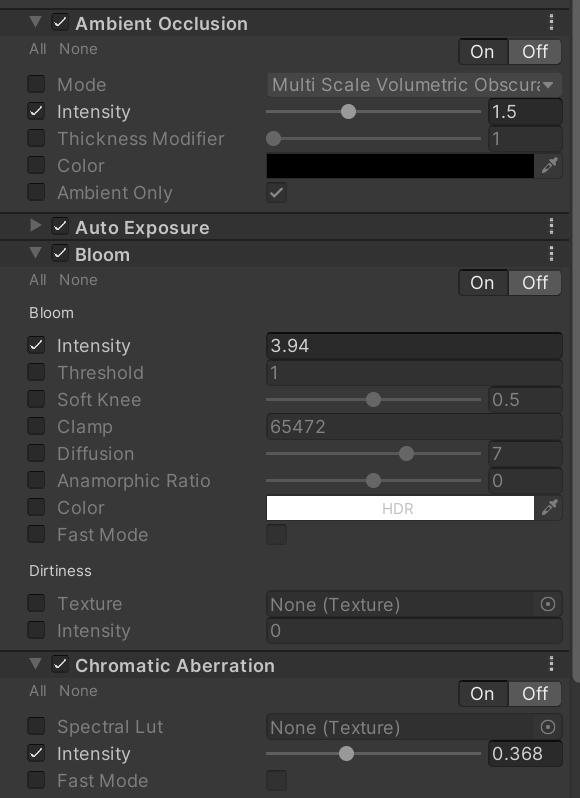Viewport: 580px width, 798px height.
Task: Pick Ambient Occlusion color with eyedropper
Action: (x=549, y=165)
